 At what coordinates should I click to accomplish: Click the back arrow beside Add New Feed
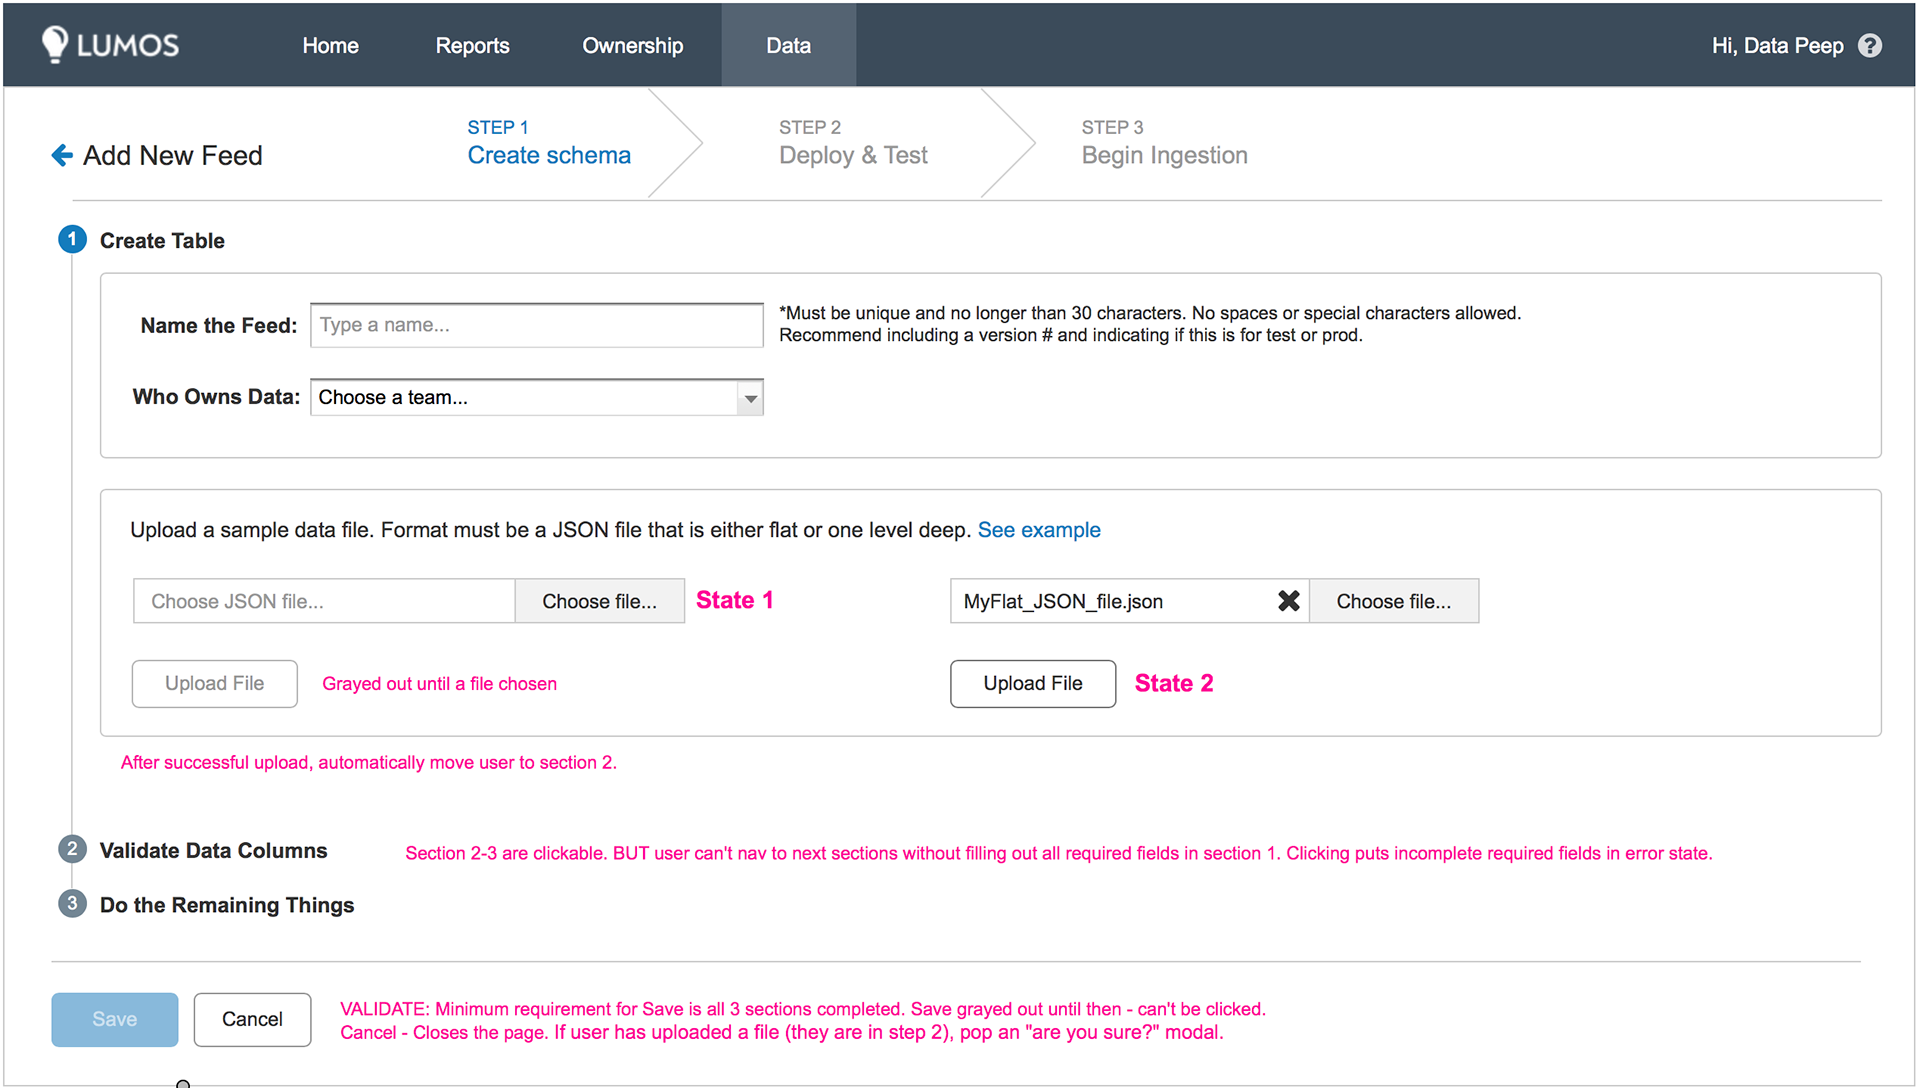pyautogui.click(x=62, y=155)
